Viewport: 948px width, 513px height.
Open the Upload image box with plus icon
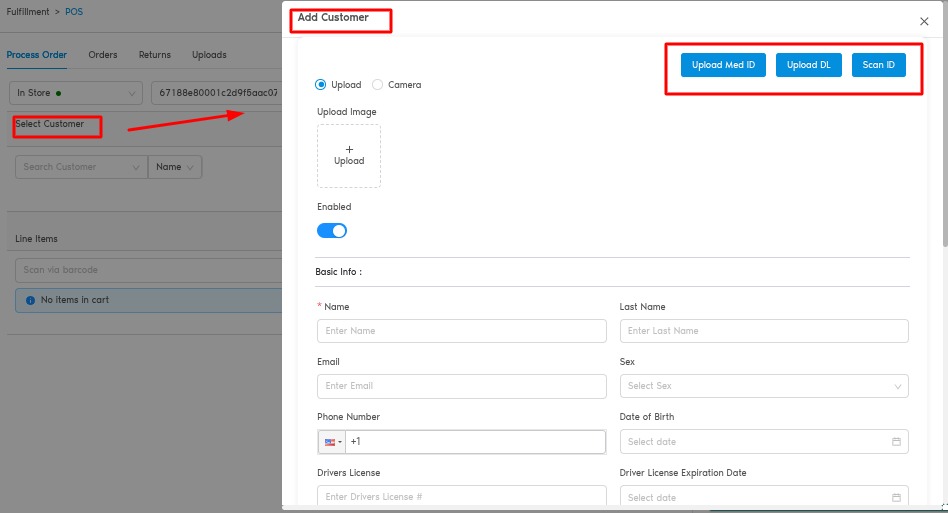coord(349,156)
